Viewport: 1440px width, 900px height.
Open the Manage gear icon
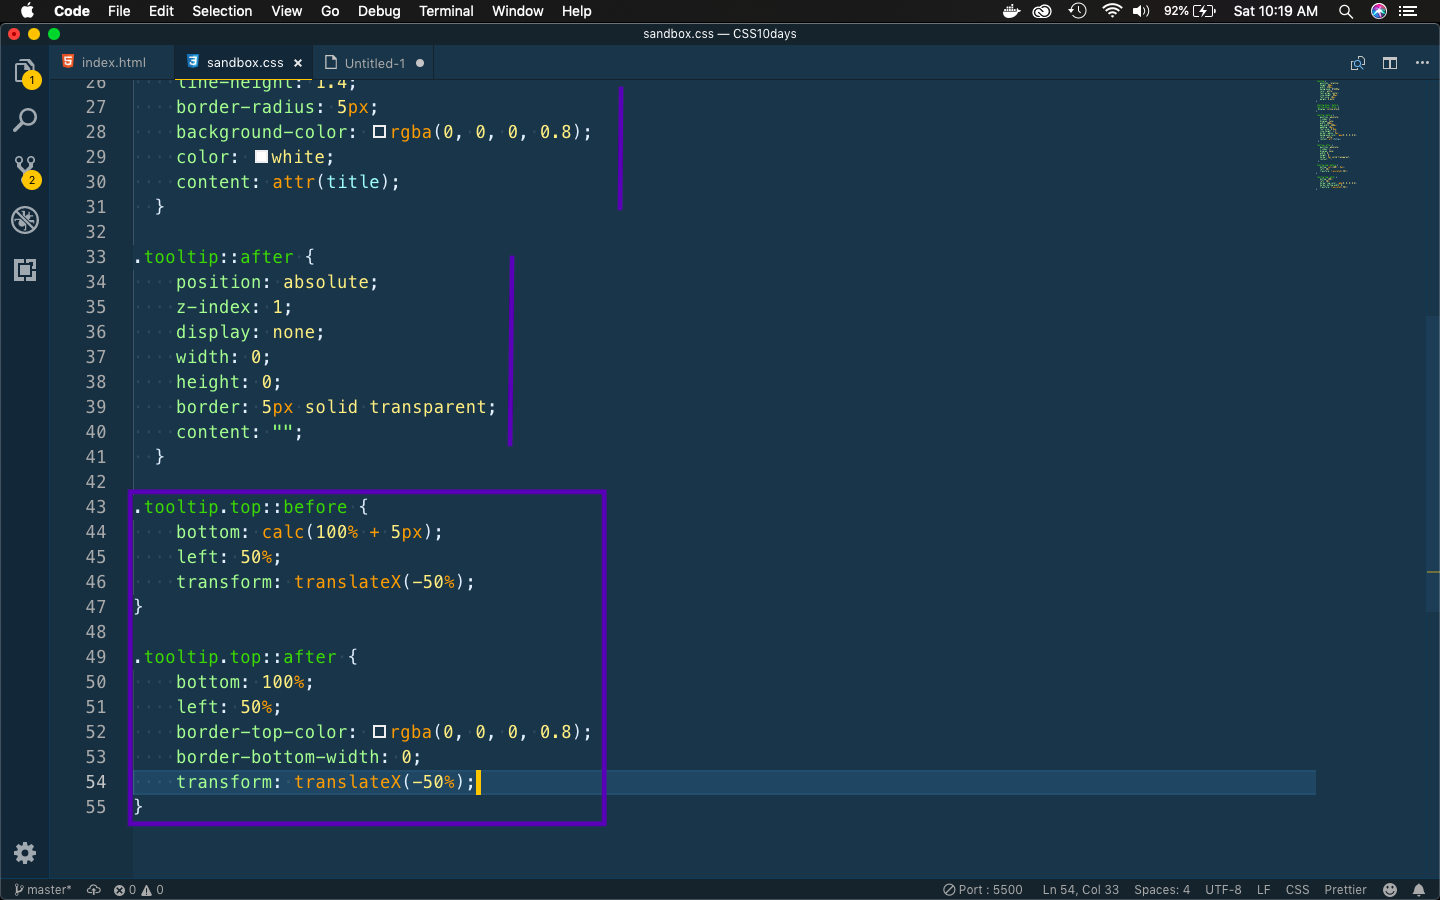click(x=25, y=853)
